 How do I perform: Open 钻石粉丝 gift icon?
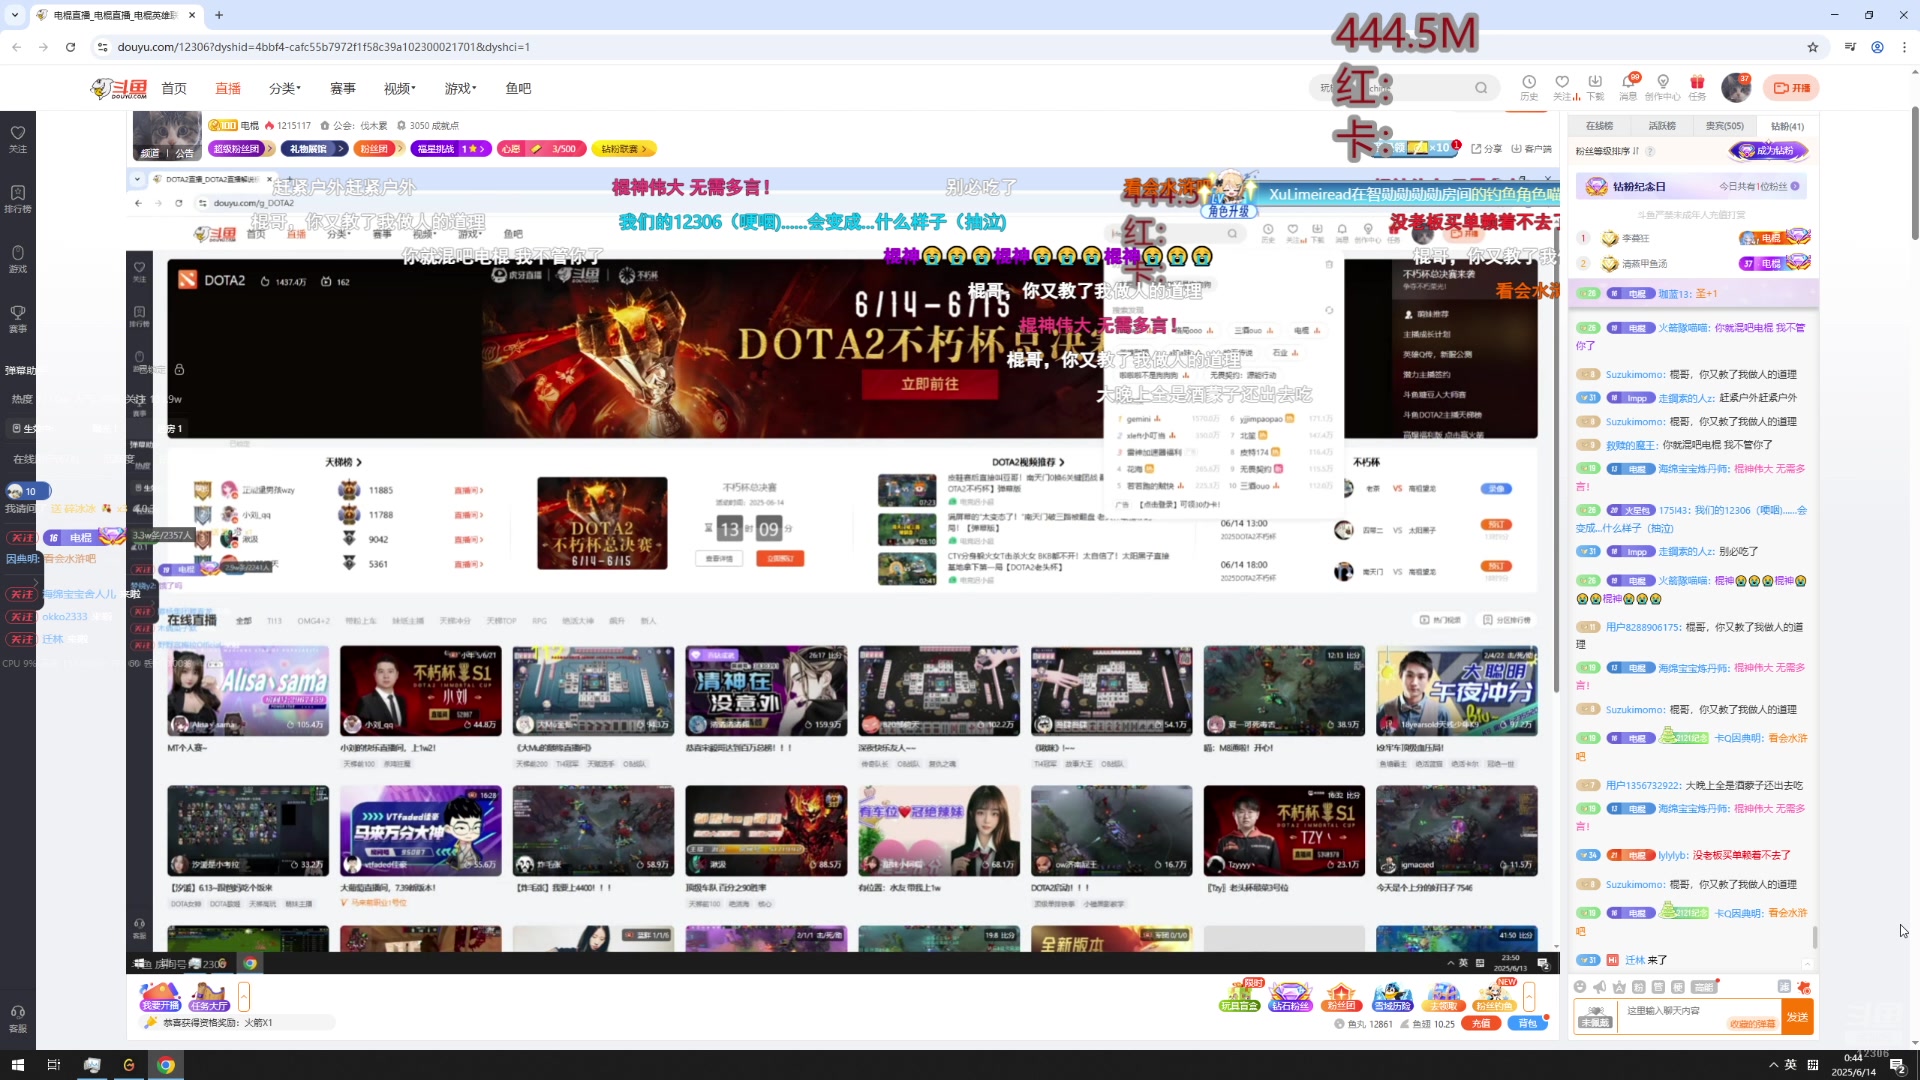[x=1290, y=997]
